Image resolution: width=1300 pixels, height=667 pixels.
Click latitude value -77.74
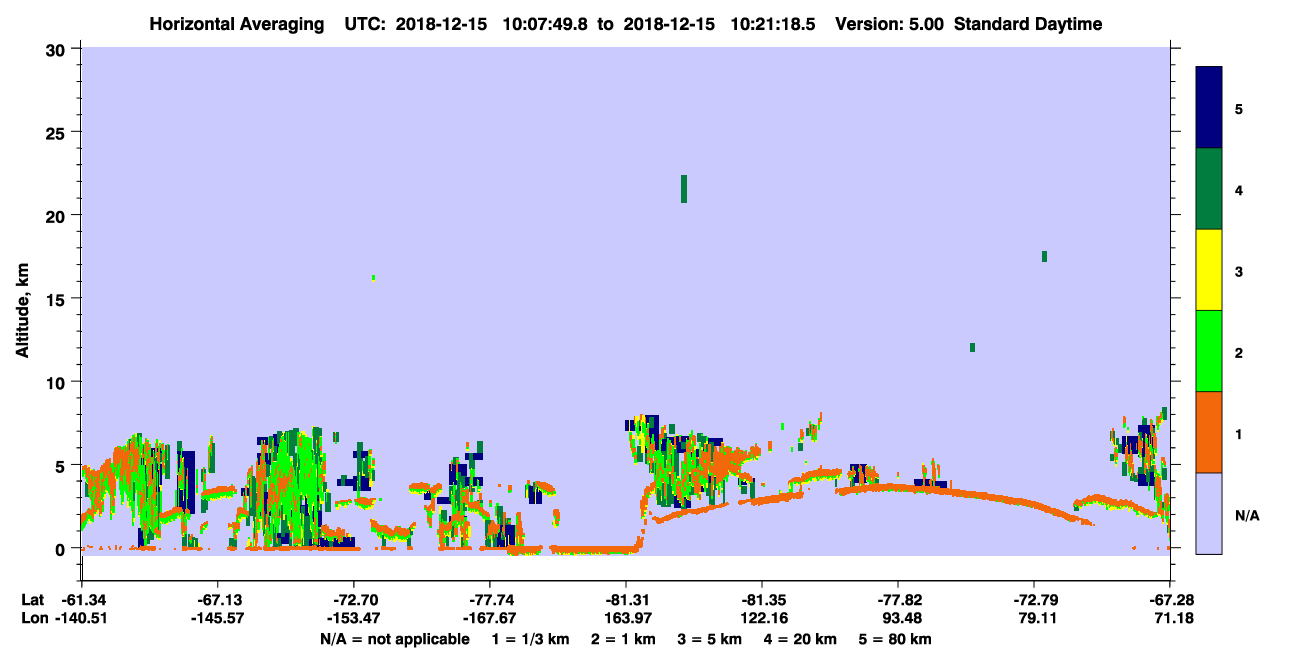tap(489, 600)
